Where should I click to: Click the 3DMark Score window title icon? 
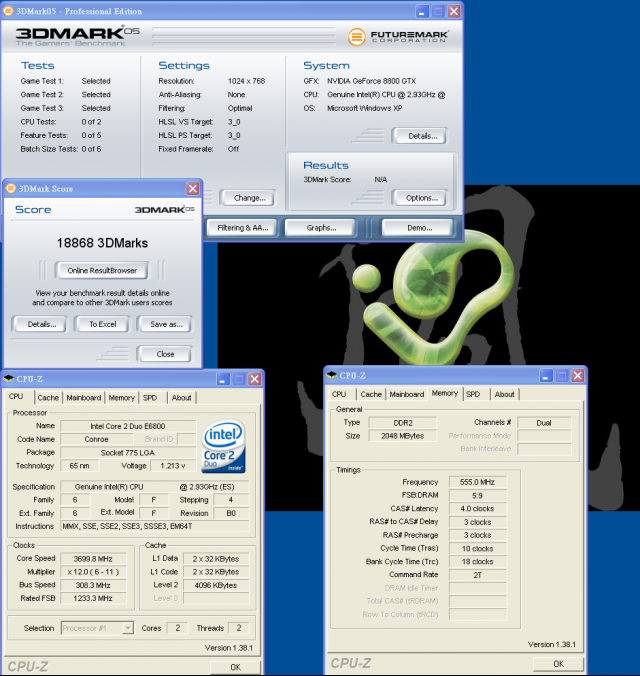pos(11,188)
